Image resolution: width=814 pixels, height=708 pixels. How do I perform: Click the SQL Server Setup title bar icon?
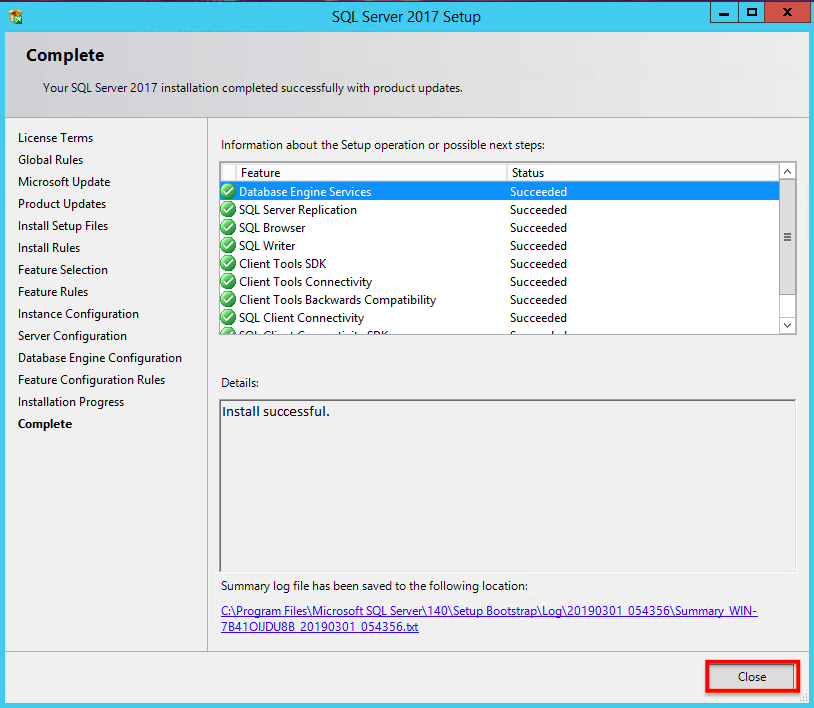click(x=16, y=17)
